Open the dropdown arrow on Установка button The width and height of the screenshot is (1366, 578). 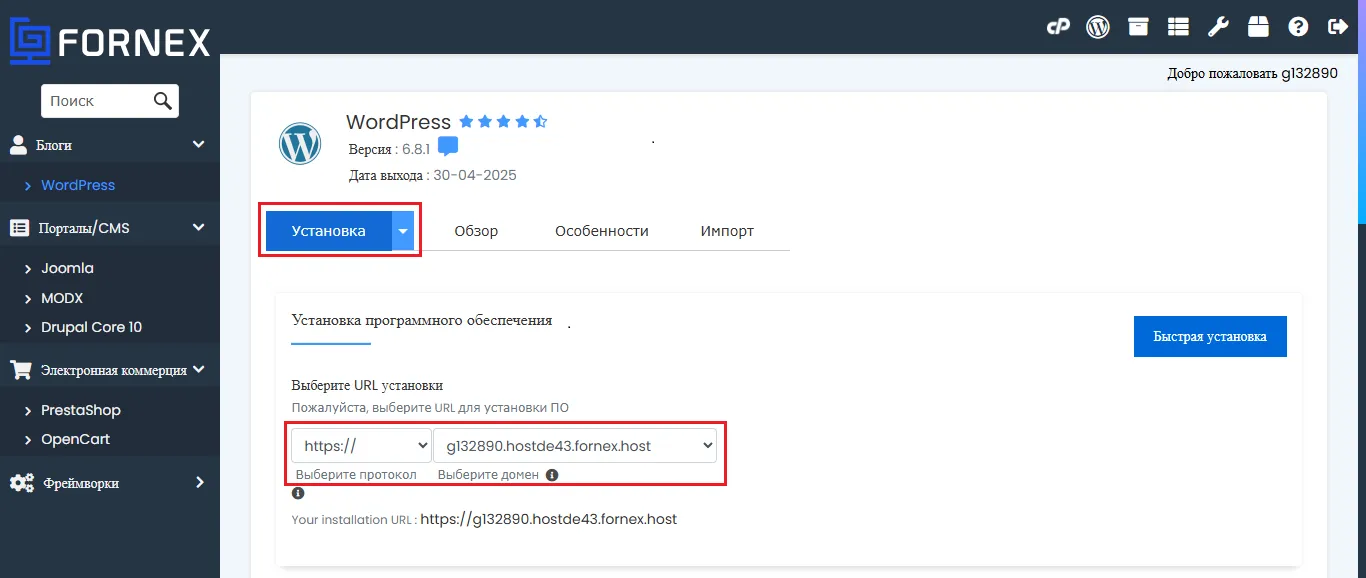[x=403, y=231]
